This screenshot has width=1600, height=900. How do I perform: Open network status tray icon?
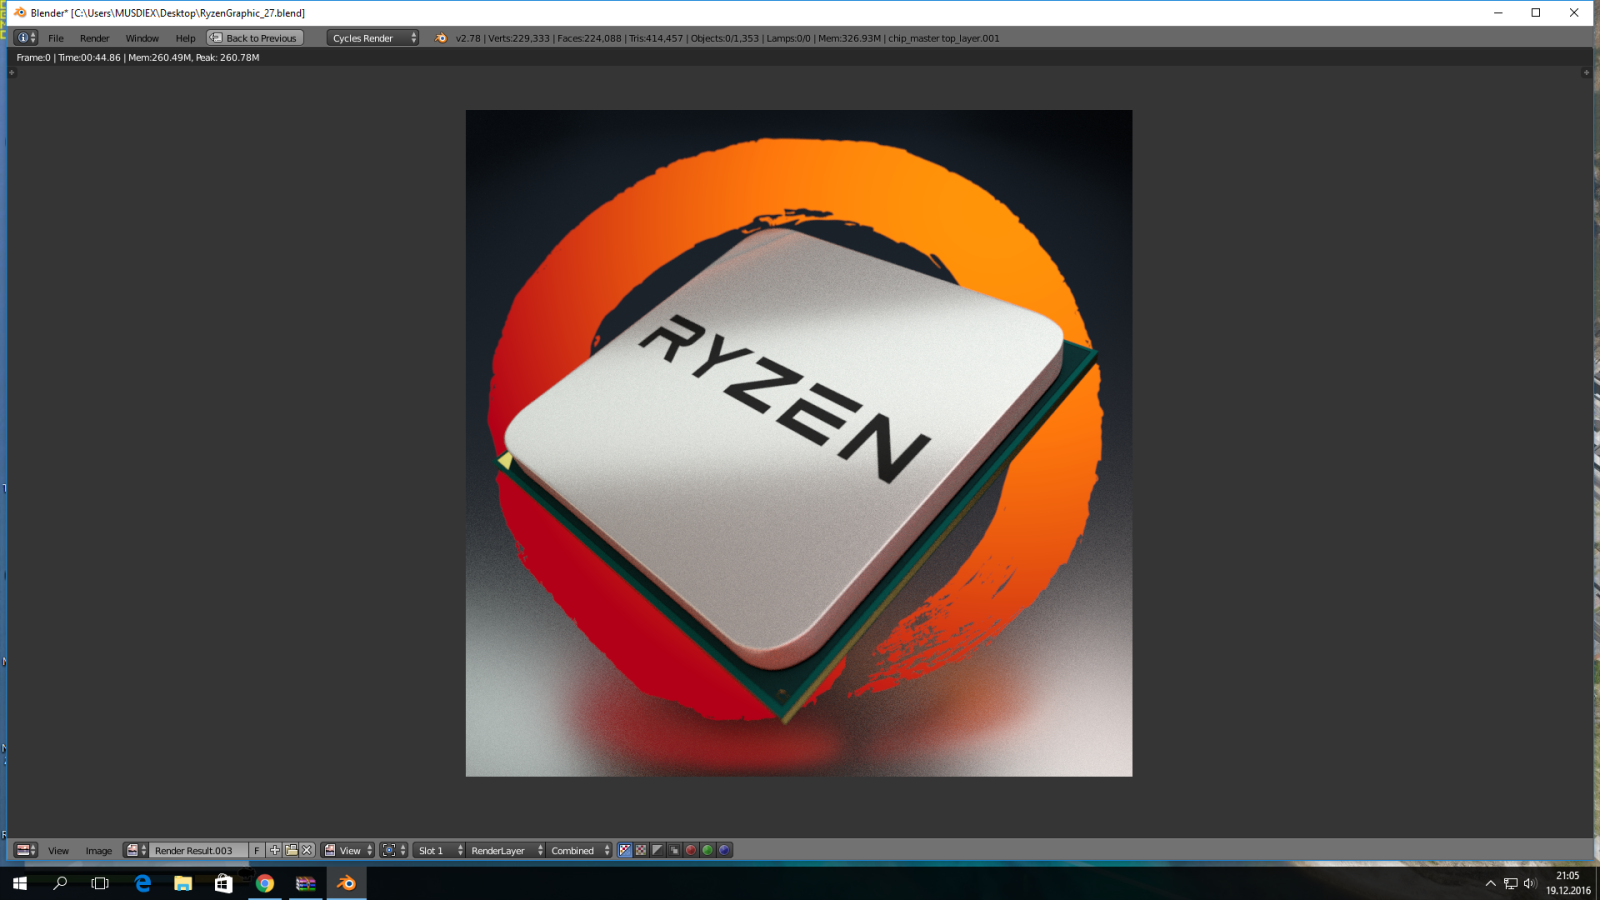coord(1510,883)
